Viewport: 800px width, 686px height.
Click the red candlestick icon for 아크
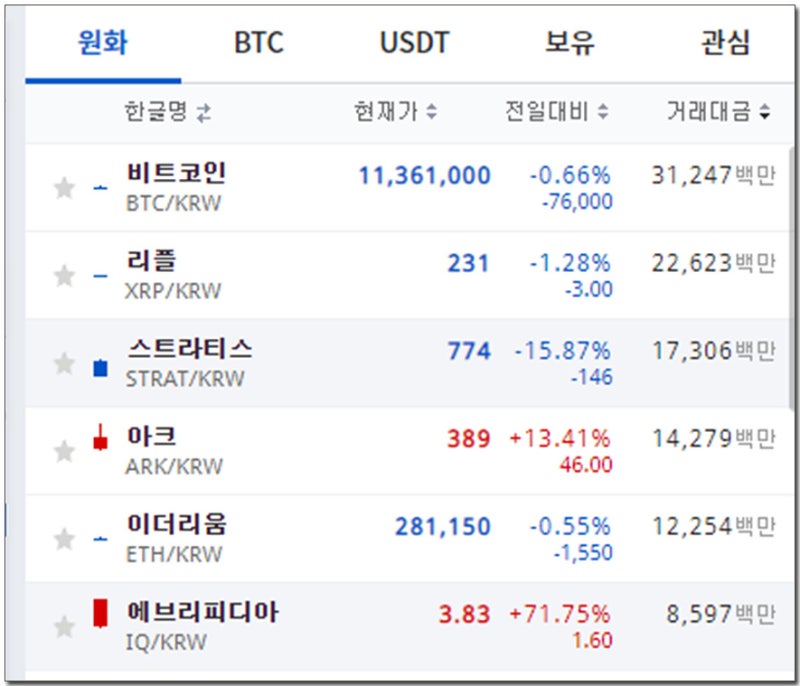tap(101, 438)
